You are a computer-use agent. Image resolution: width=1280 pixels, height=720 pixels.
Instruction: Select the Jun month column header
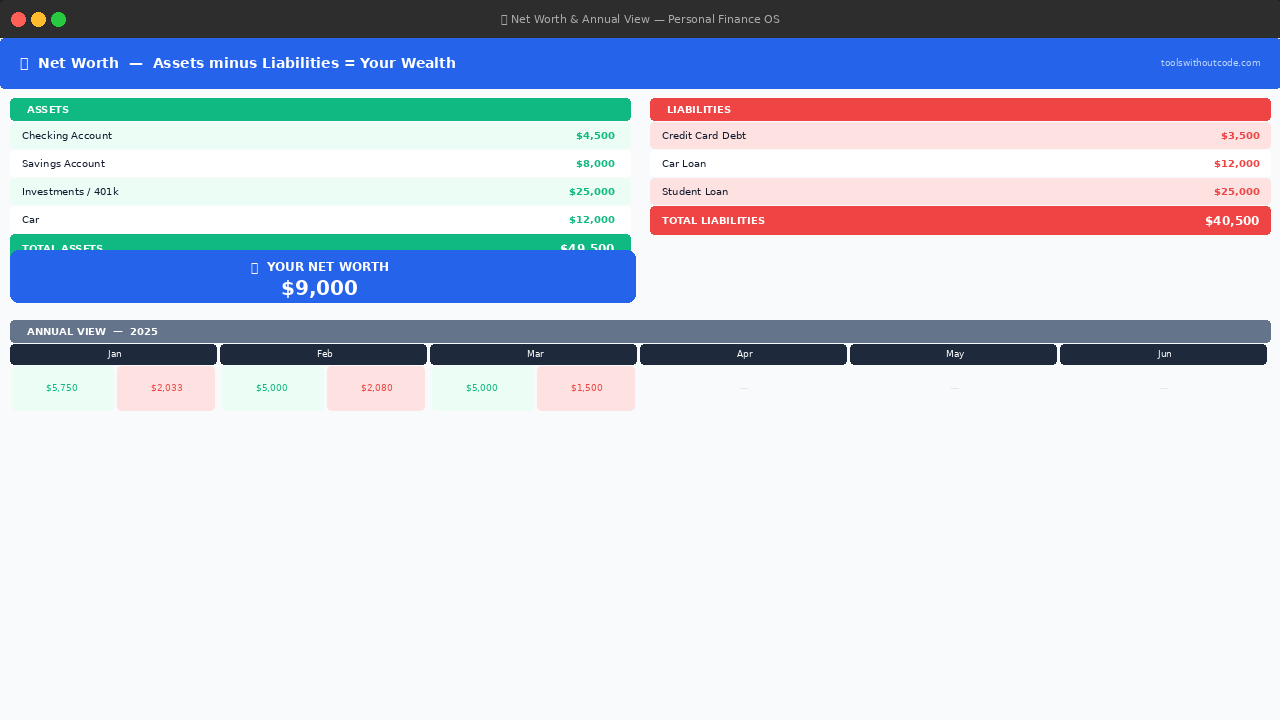(x=1164, y=355)
